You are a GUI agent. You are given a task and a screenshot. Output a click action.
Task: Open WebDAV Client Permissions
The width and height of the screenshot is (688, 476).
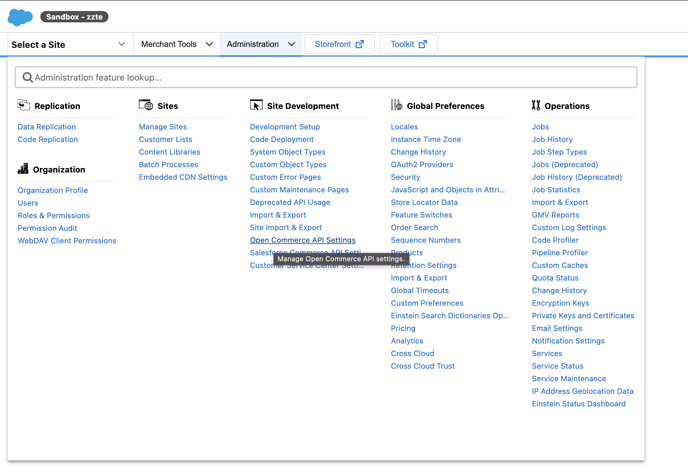click(x=67, y=241)
